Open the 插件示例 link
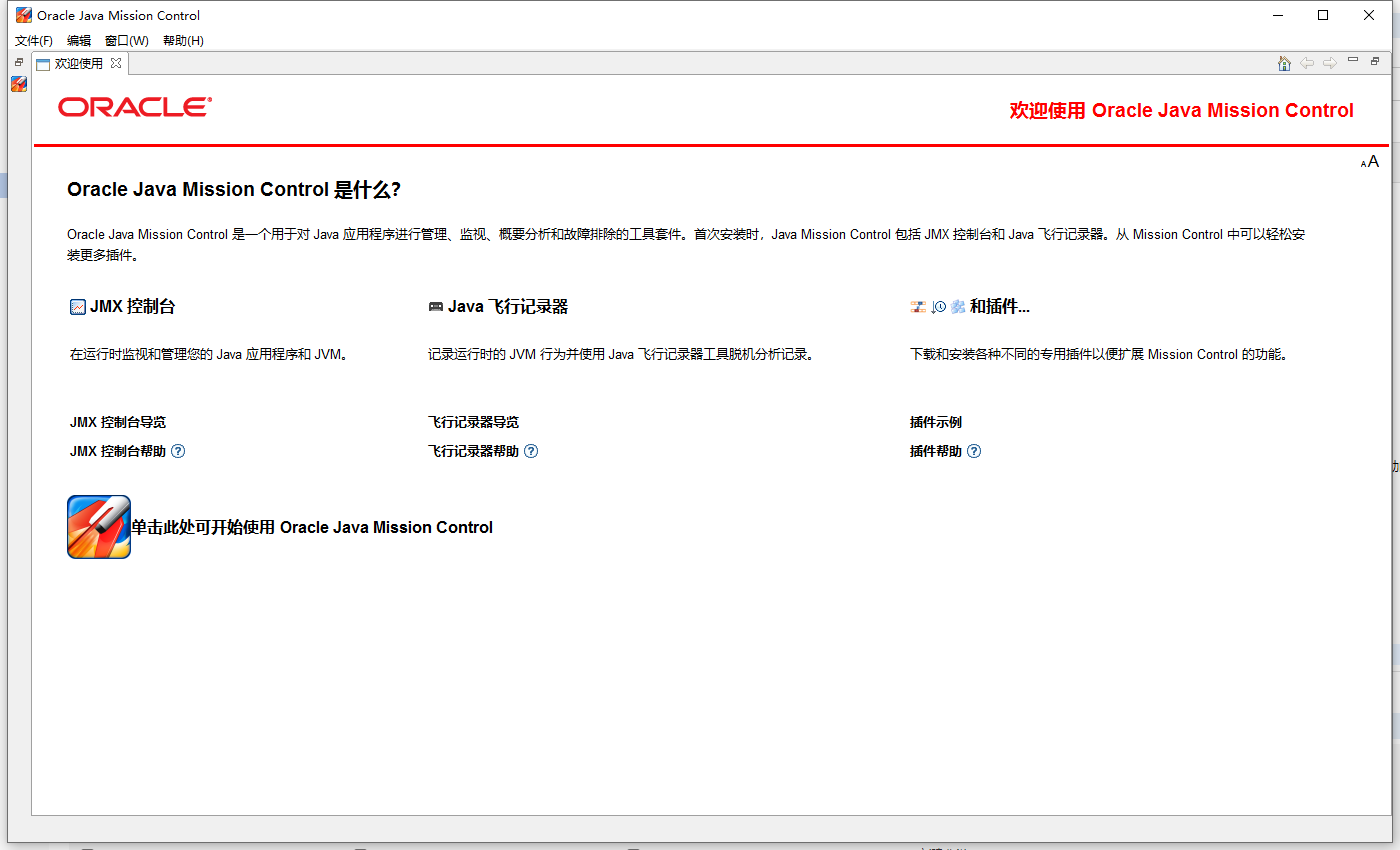This screenshot has width=1400, height=850. click(x=936, y=423)
